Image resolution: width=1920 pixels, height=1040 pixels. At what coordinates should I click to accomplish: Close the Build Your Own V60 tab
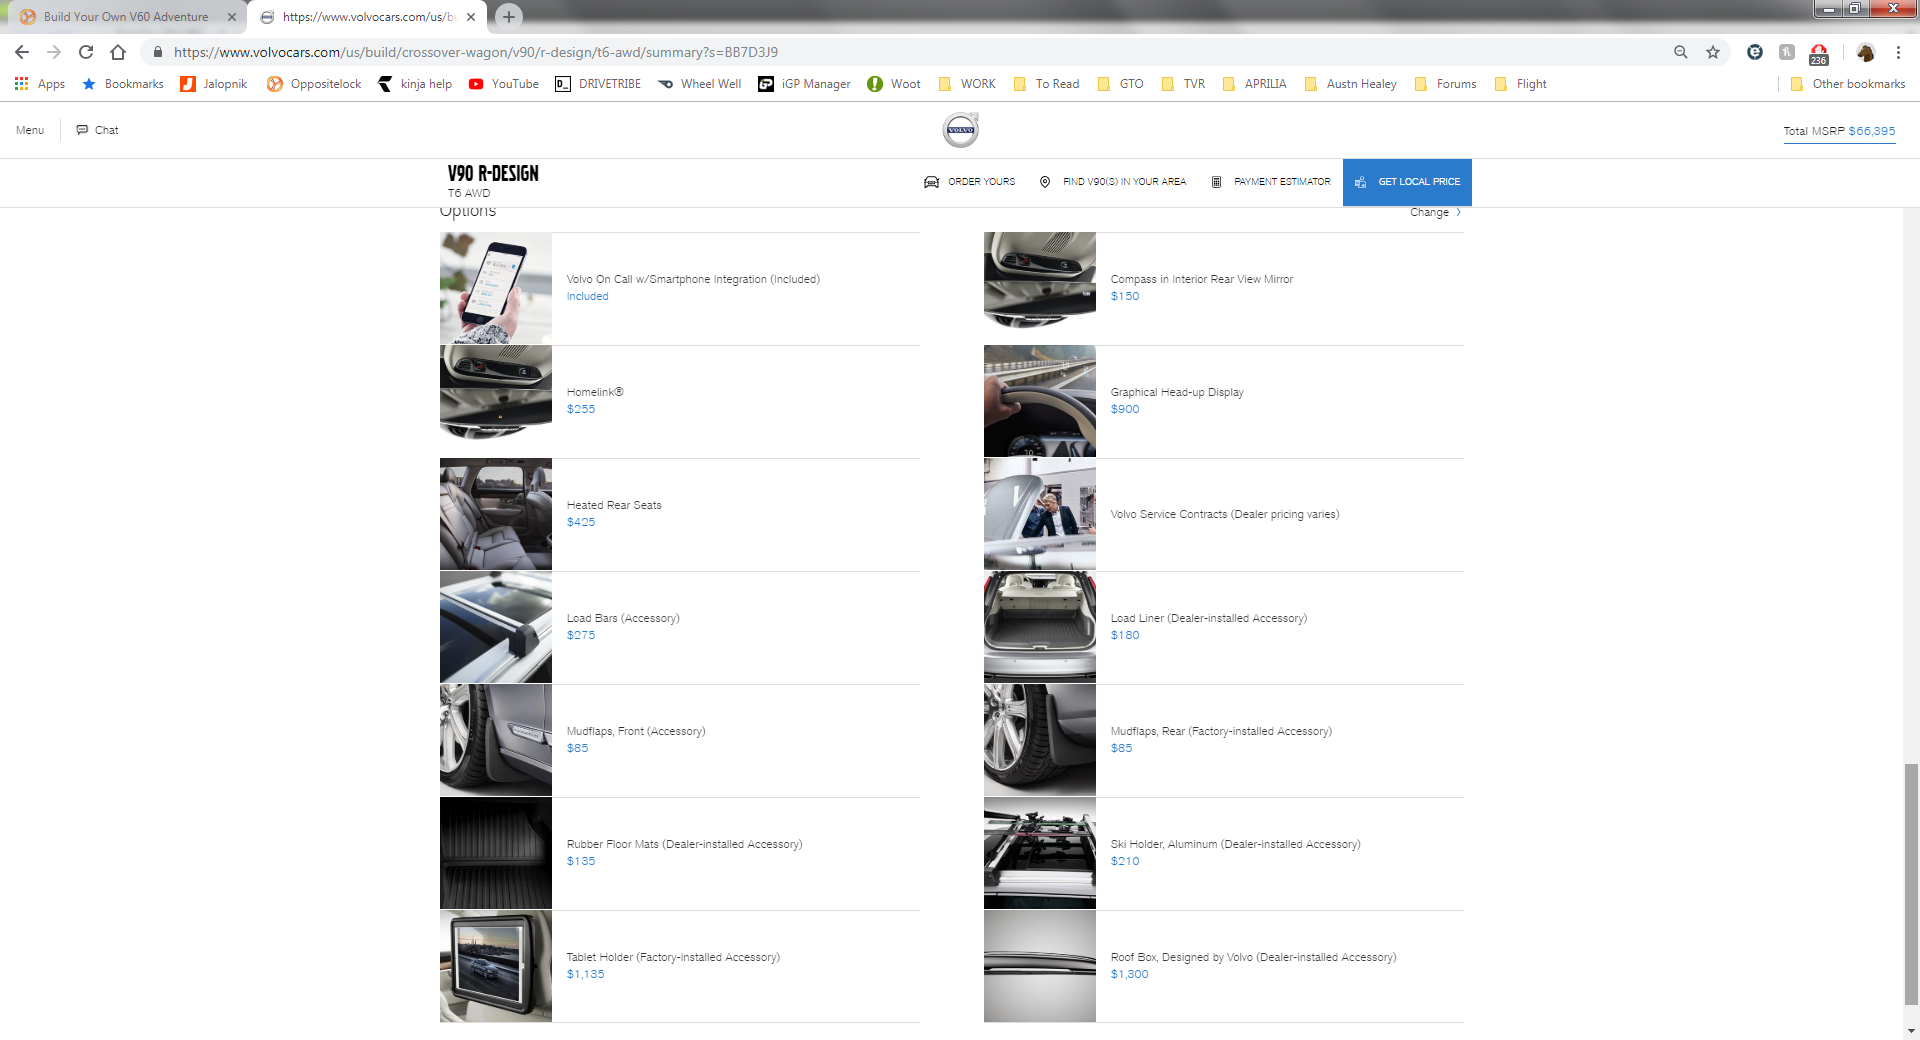click(x=232, y=17)
